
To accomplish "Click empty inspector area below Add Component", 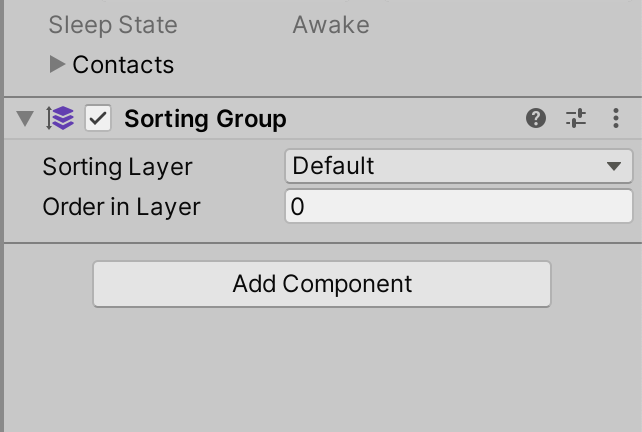I will tap(322, 369).
